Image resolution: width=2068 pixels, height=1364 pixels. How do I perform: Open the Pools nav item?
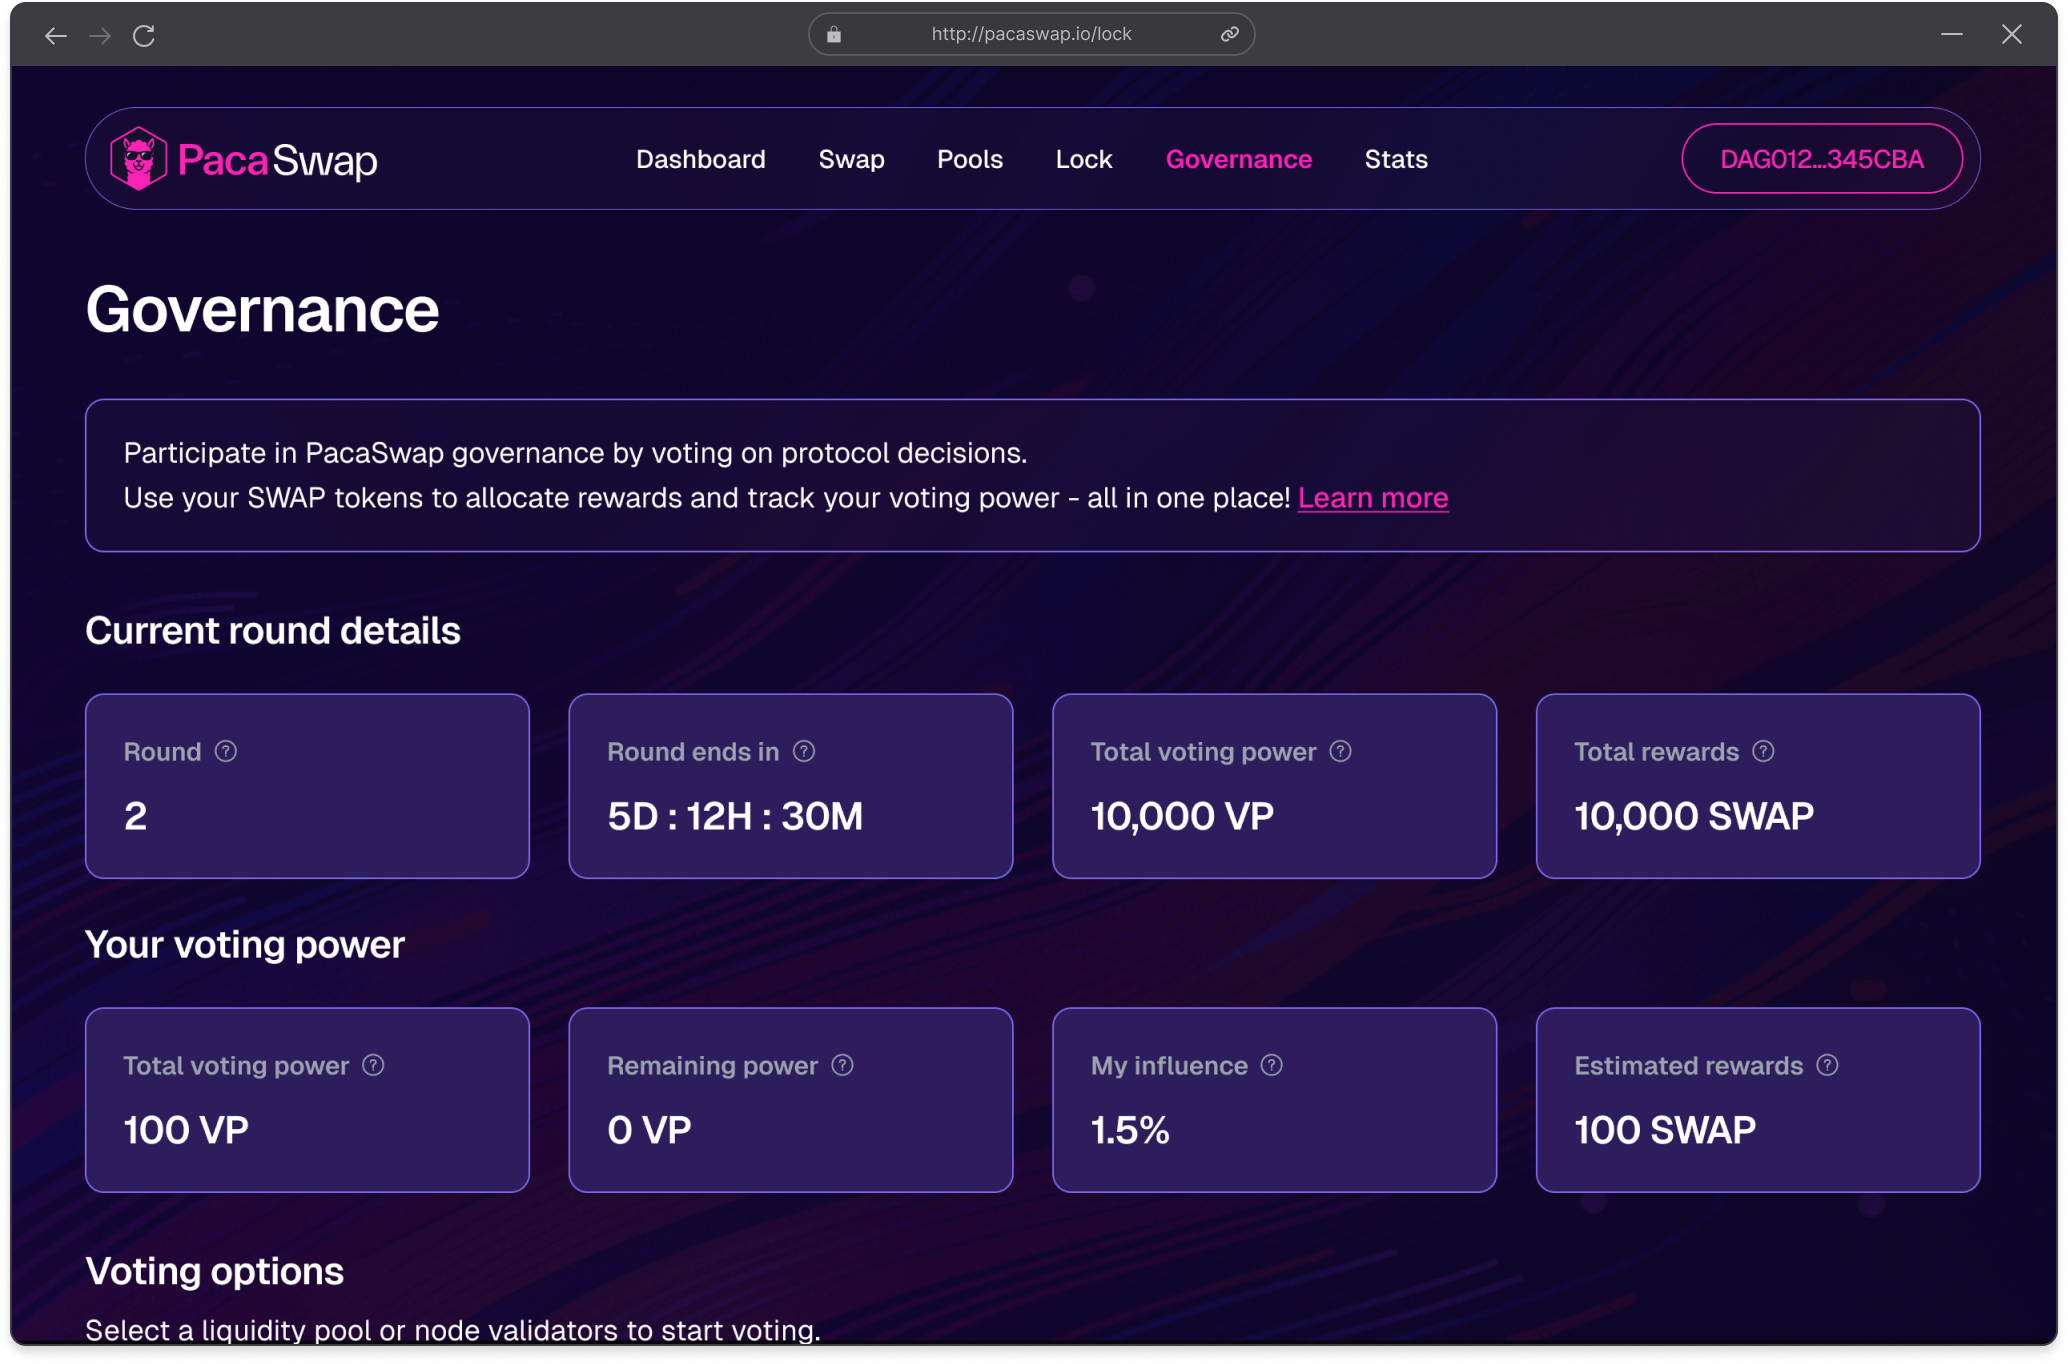click(969, 159)
